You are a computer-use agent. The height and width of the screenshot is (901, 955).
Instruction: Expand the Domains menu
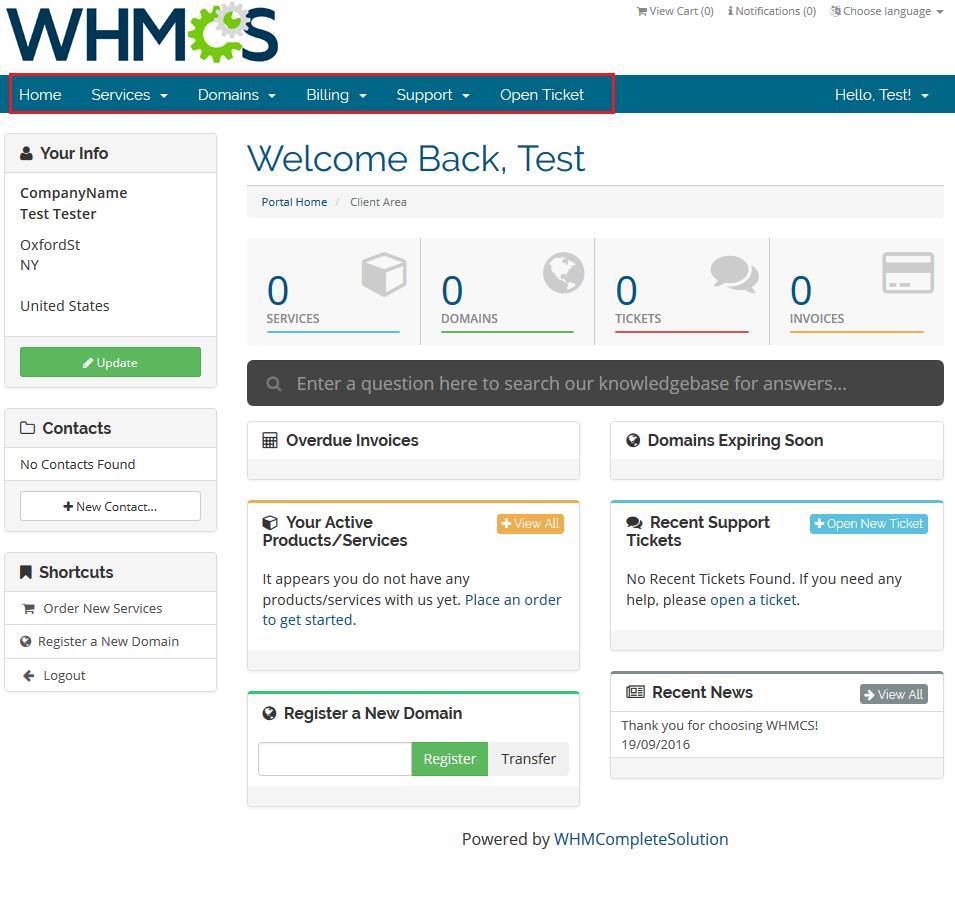(236, 94)
